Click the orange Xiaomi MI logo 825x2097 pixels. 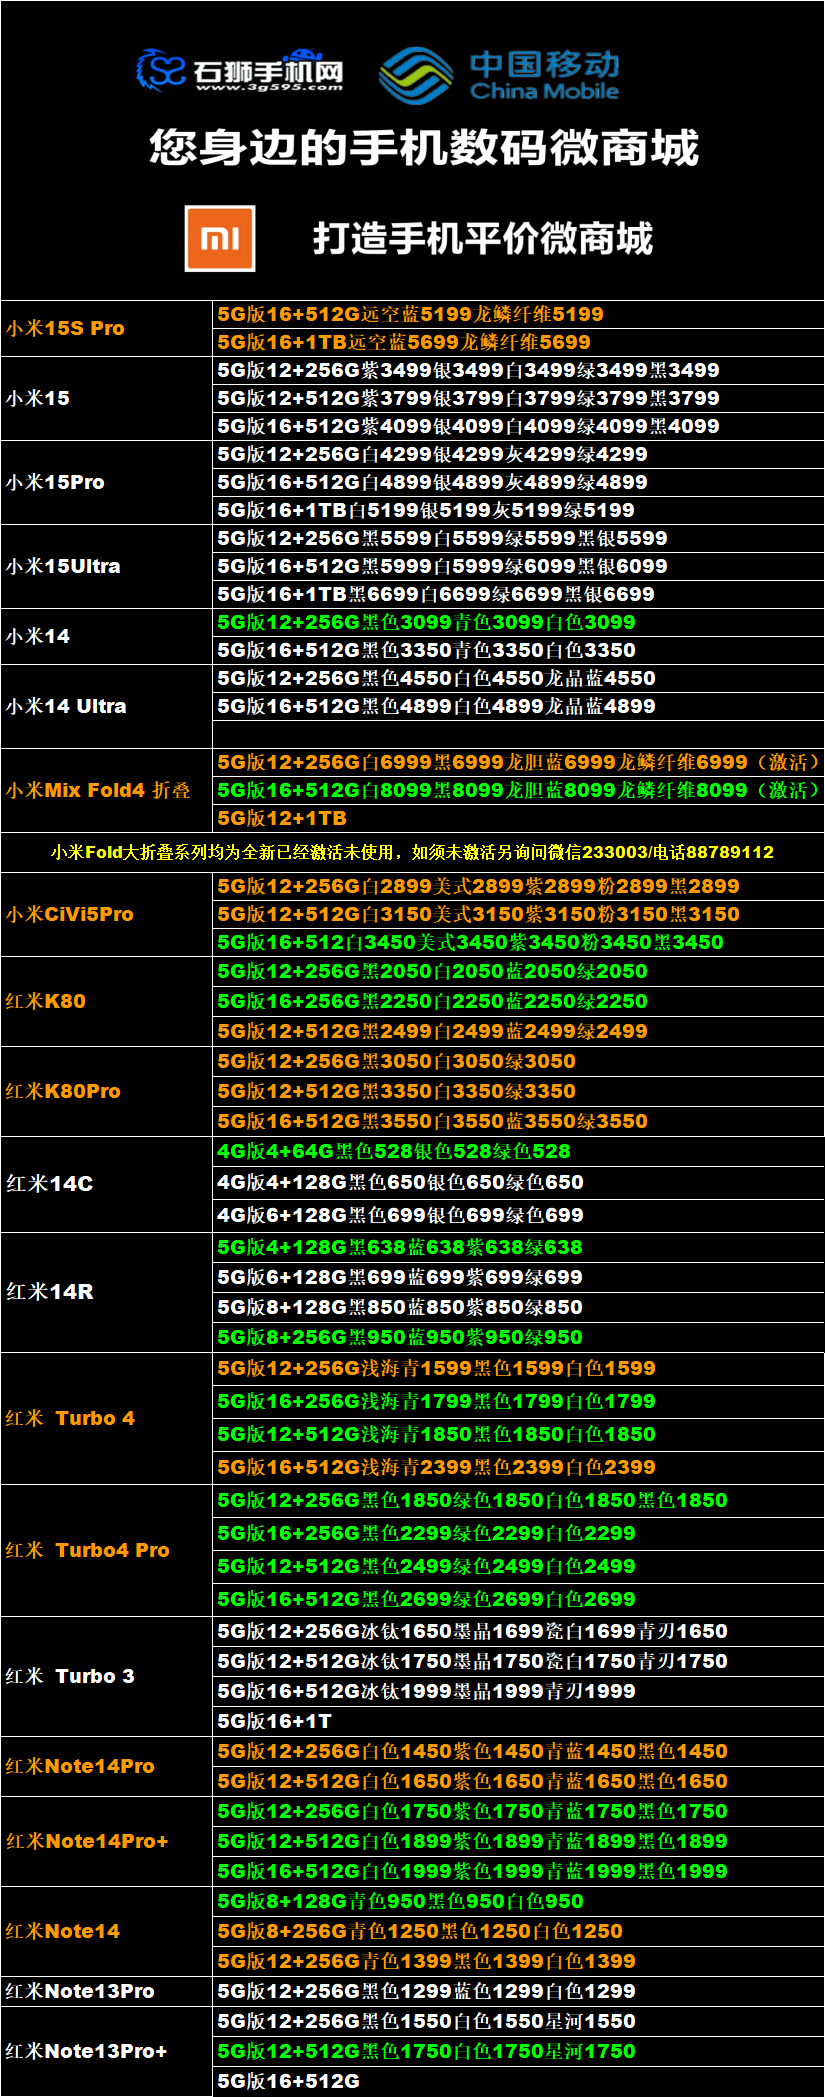click(220, 238)
